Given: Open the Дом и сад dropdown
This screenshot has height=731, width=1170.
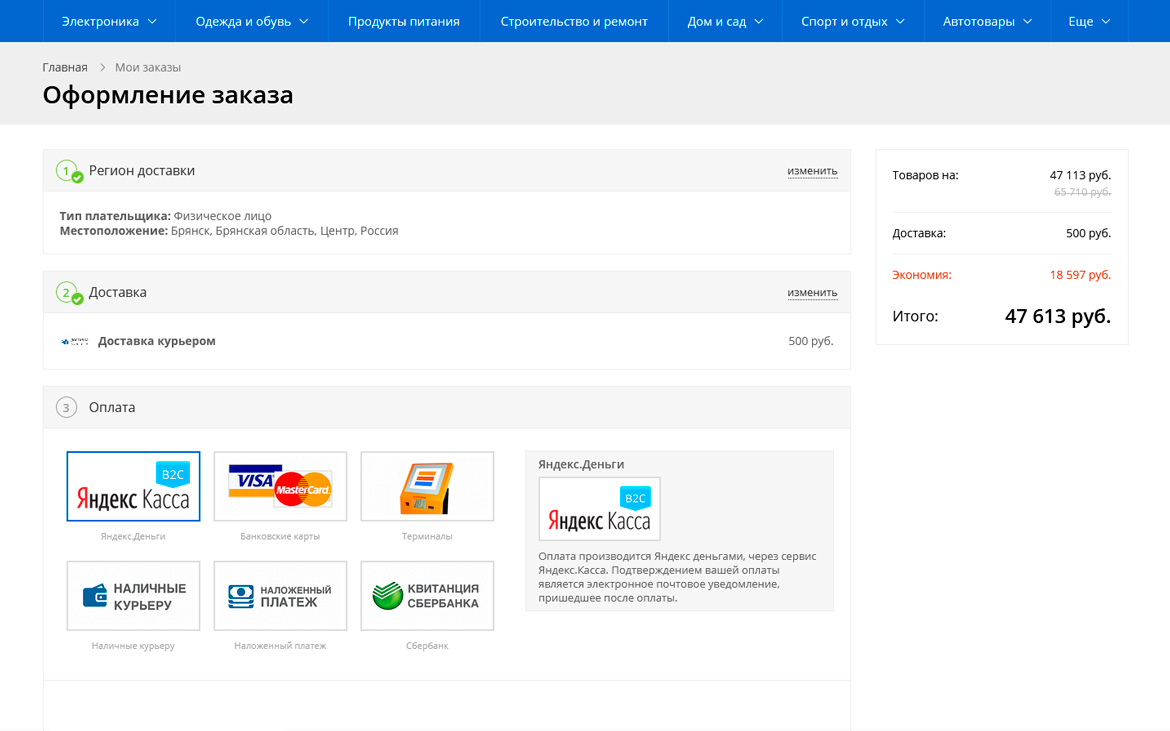Looking at the screenshot, I should [x=725, y=21].
